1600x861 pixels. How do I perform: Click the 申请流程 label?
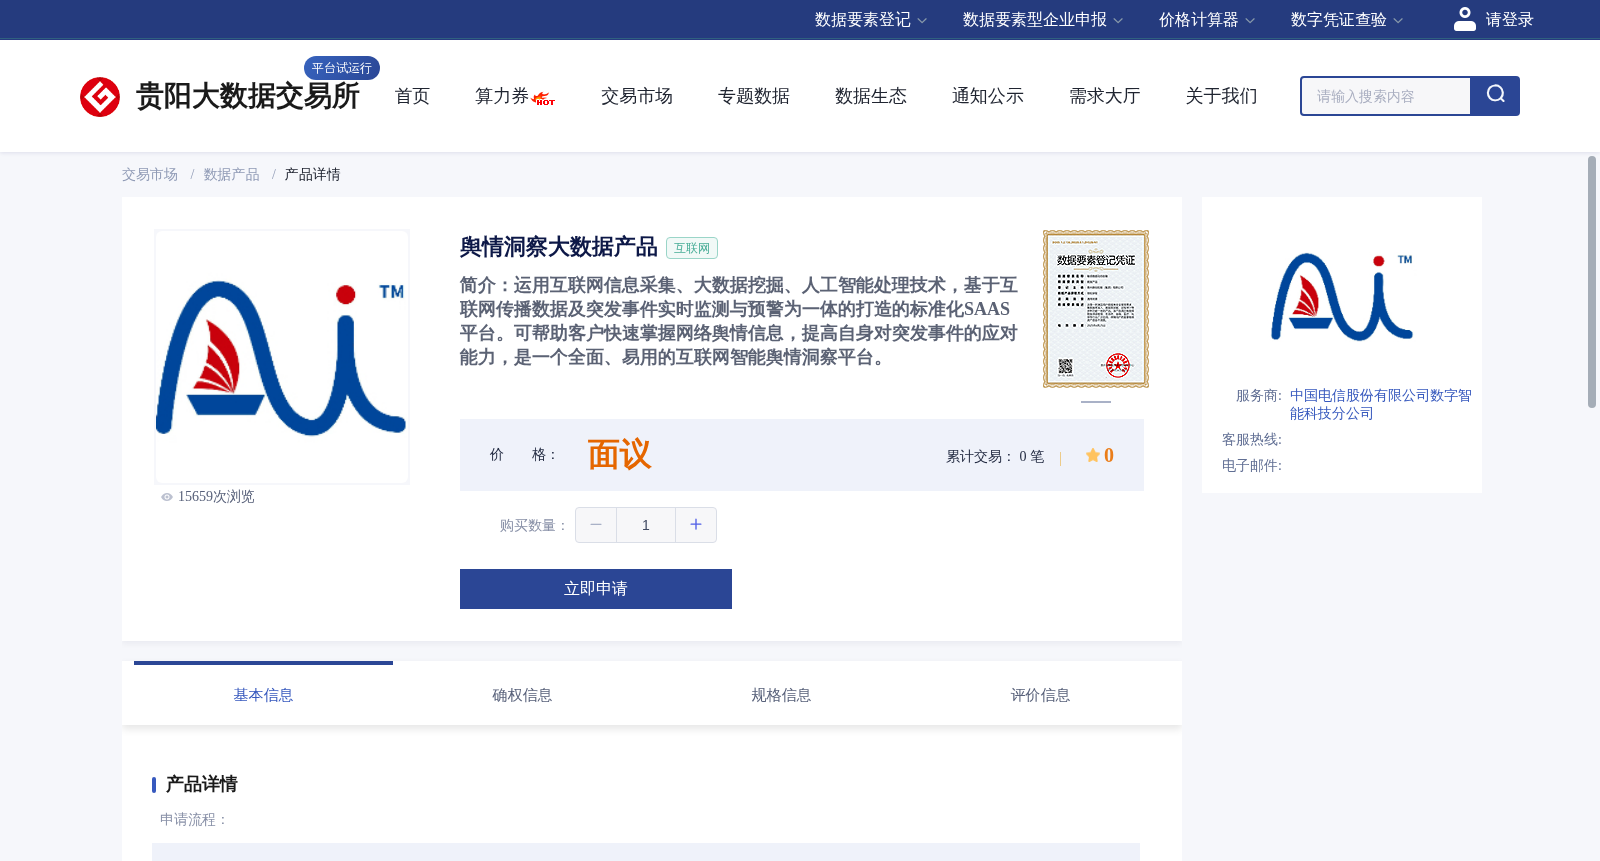[194, 820]
